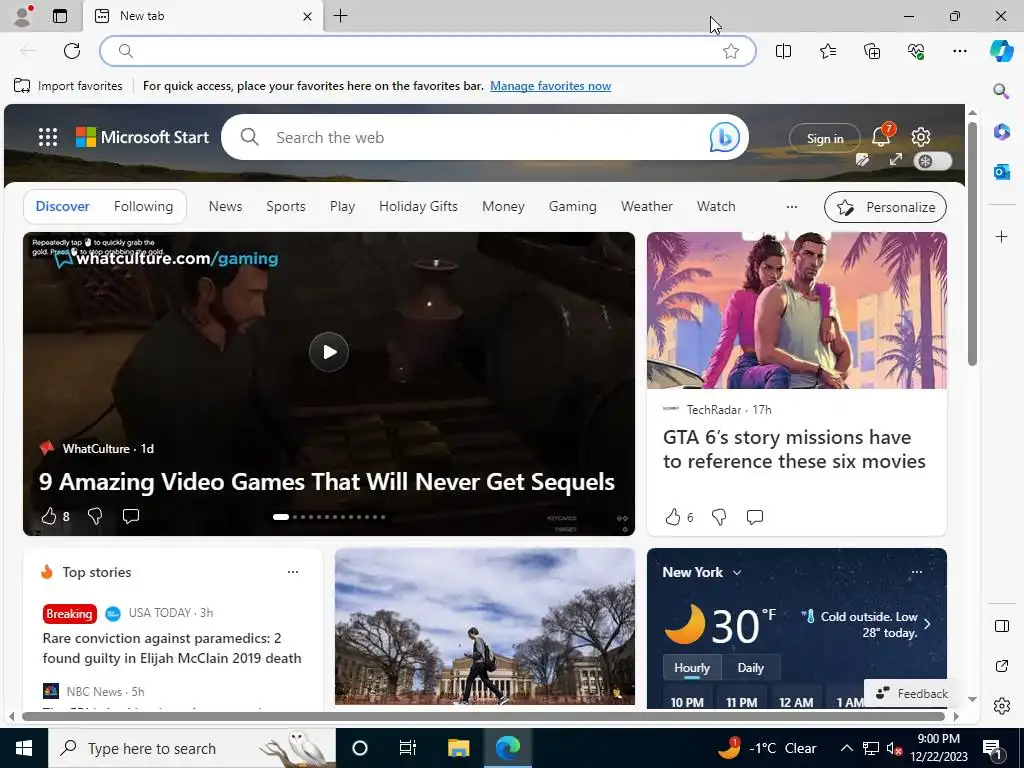Comment on the GTA 6 article
1024x768 pixels.
click(x=755, y=517)
